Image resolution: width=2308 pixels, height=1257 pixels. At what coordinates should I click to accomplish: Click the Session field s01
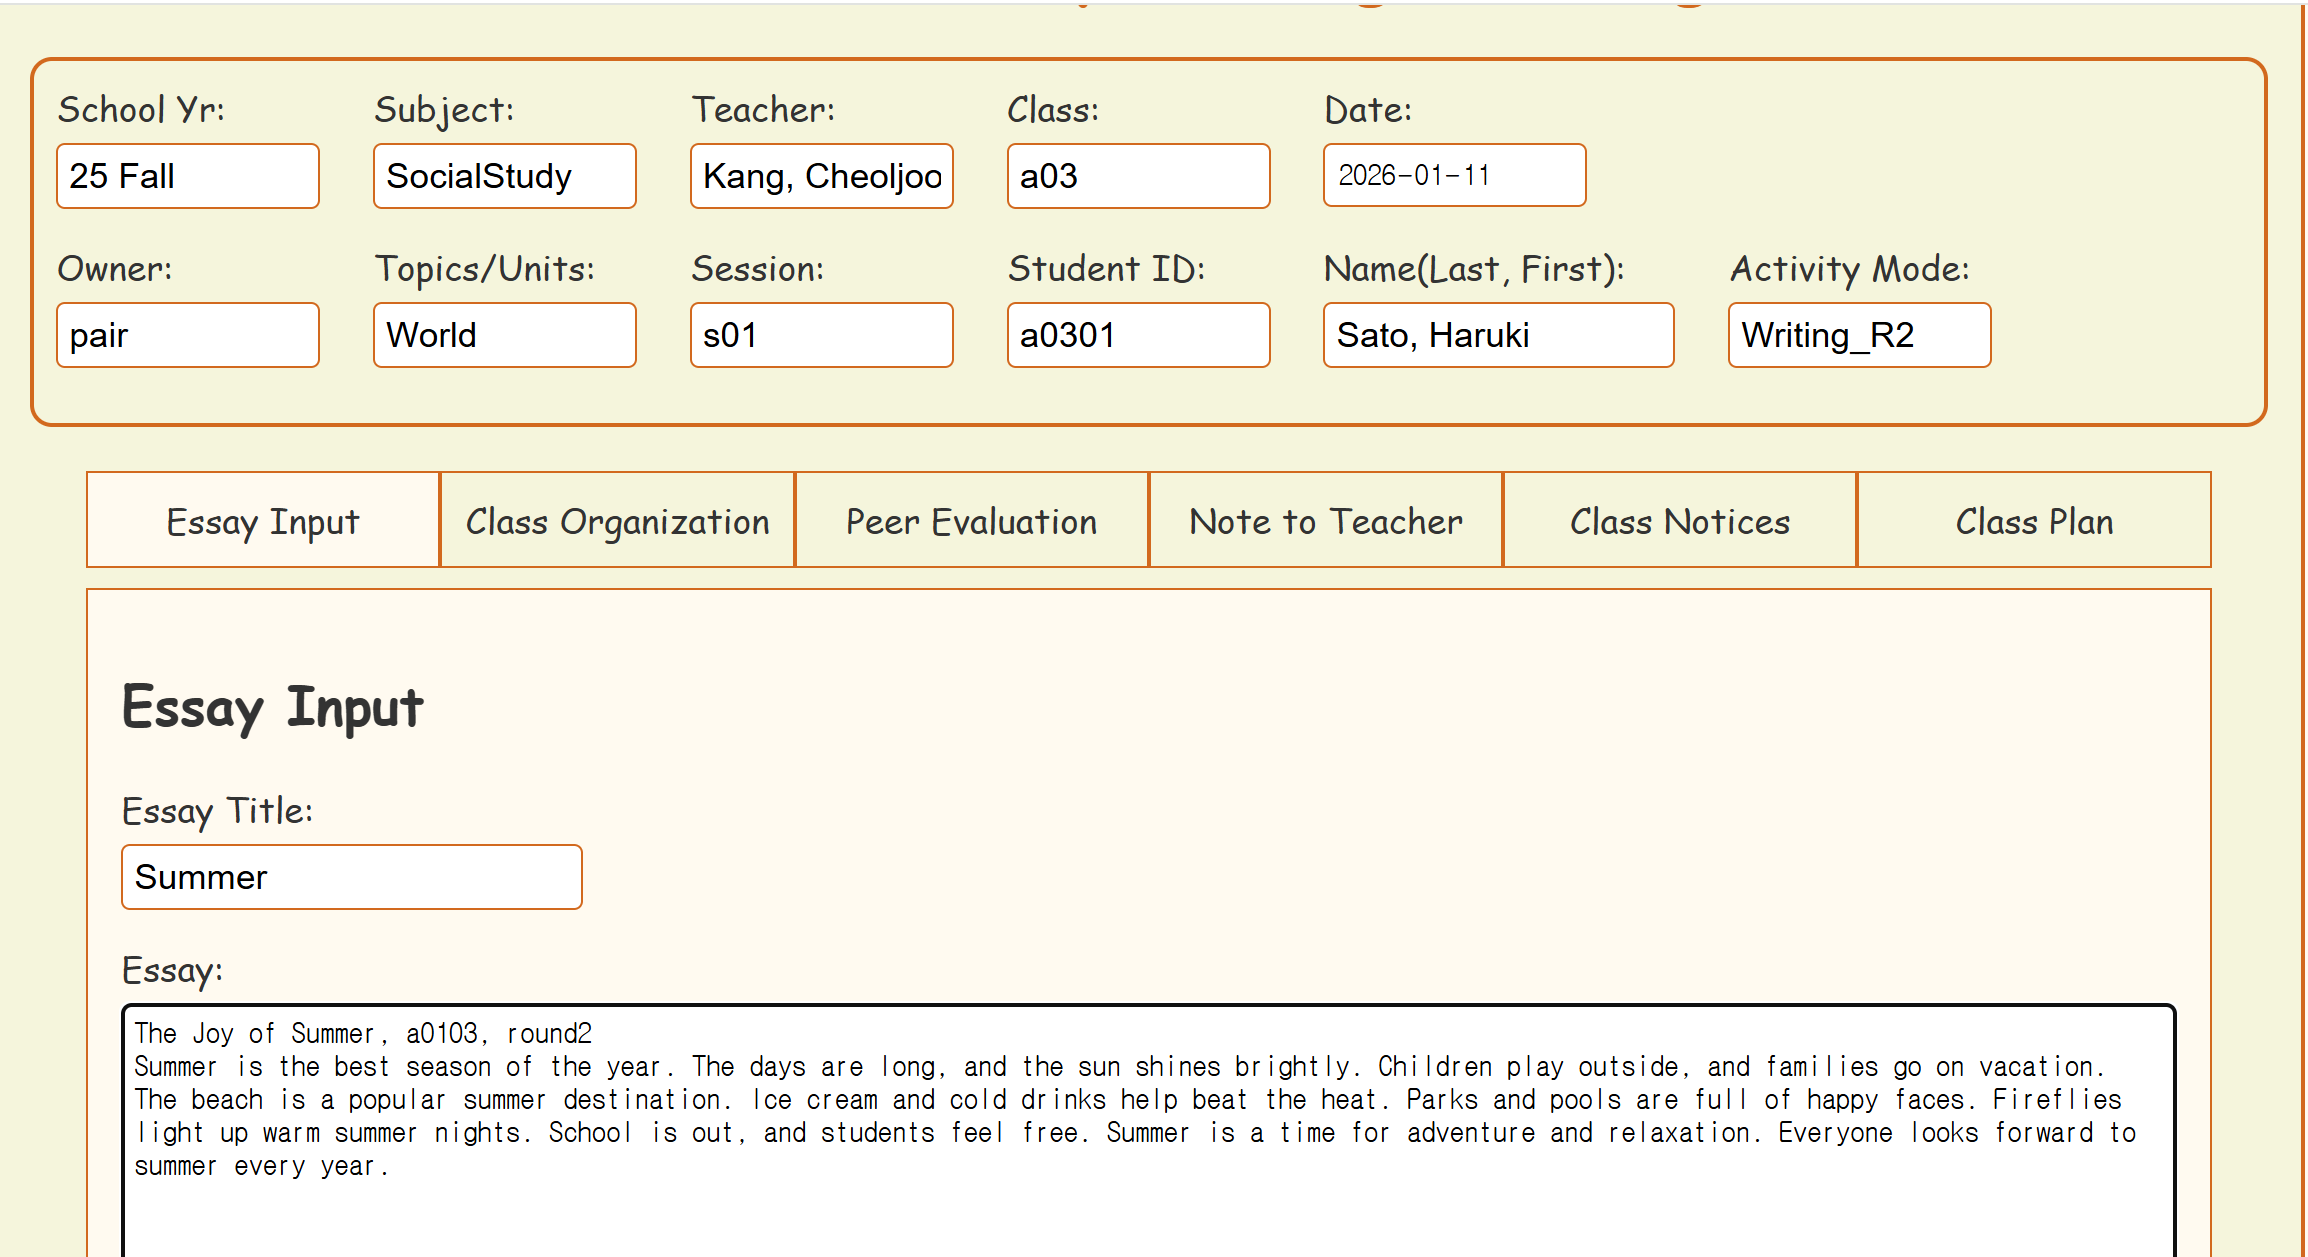click(x=821, y=335)
